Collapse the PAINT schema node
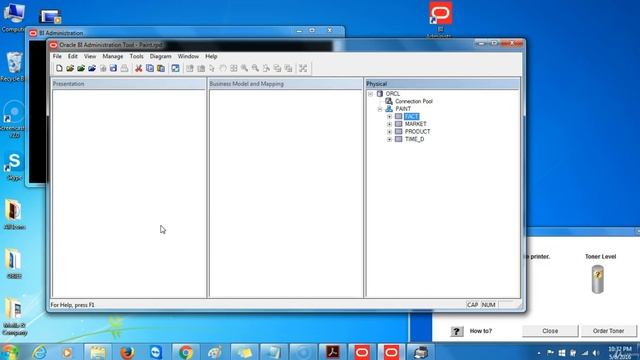The width and height of the screenshot is (640, 360). pyautogui.click(x=380, y=109)
